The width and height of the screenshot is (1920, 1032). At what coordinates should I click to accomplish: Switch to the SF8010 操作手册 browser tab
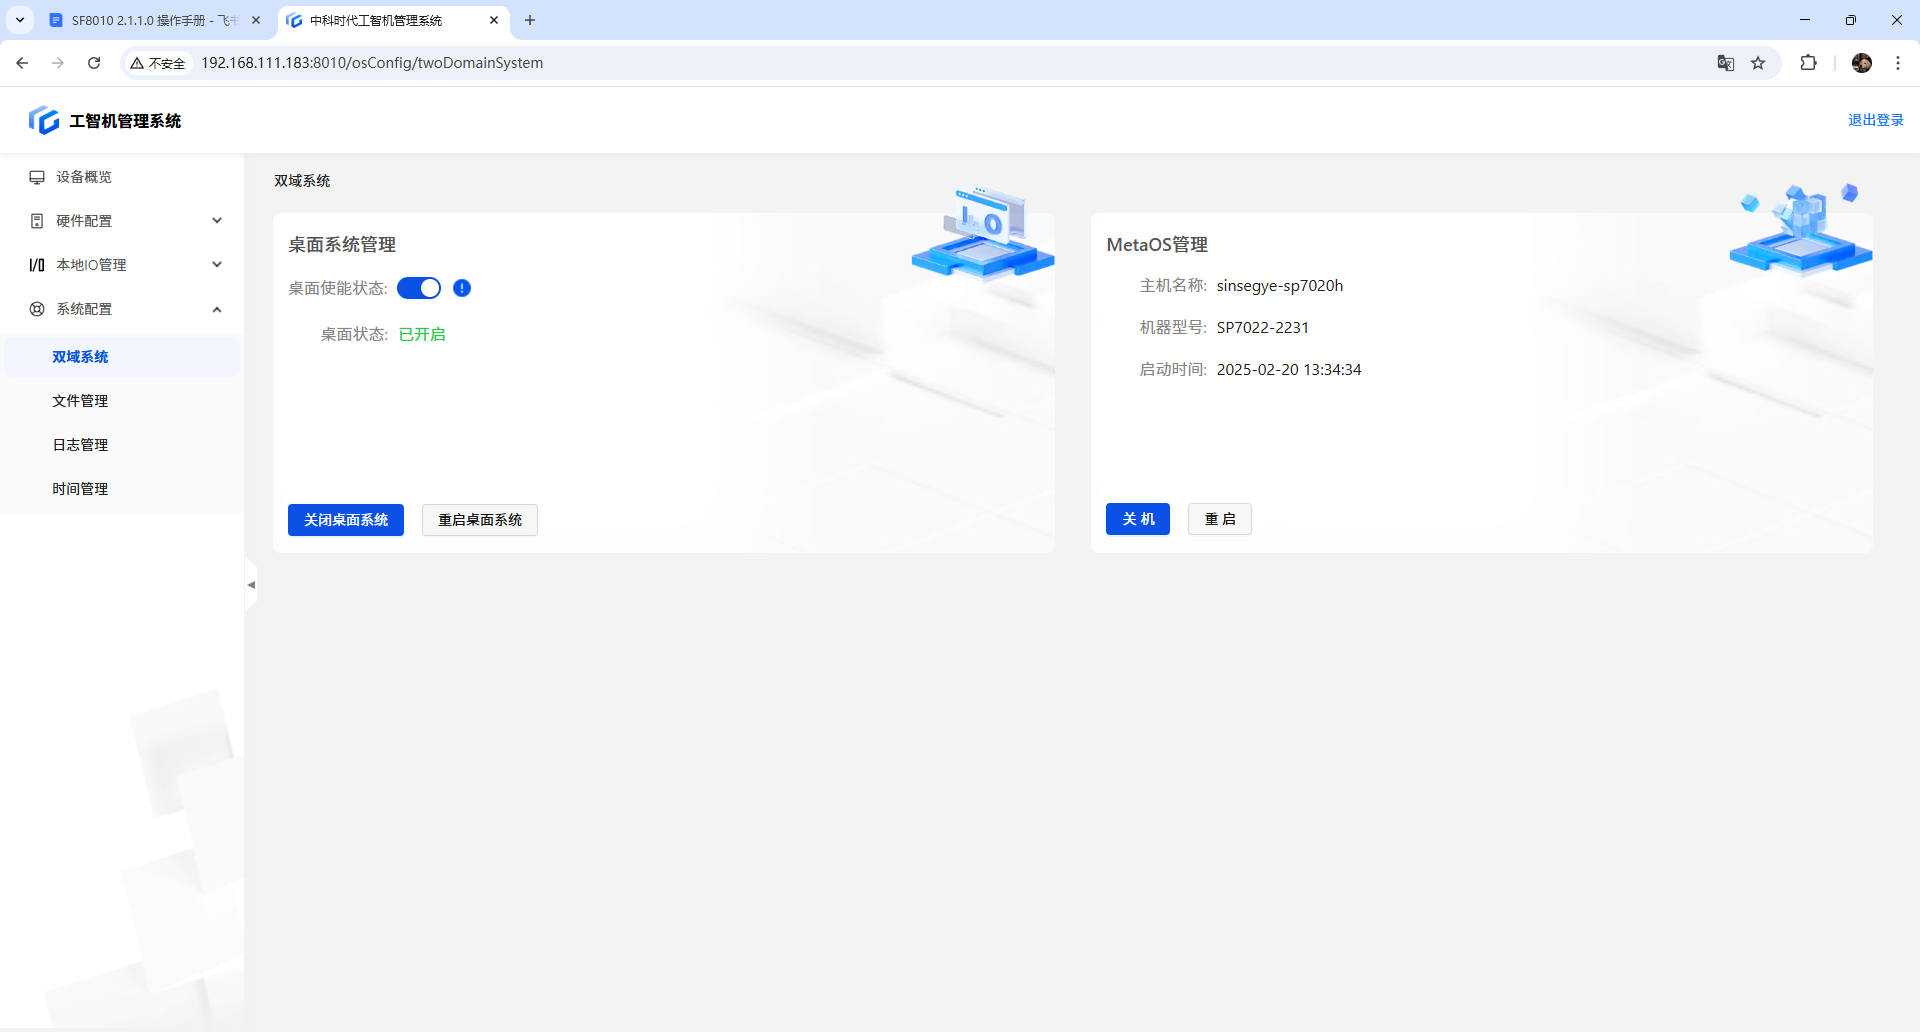tap(155, 20)
